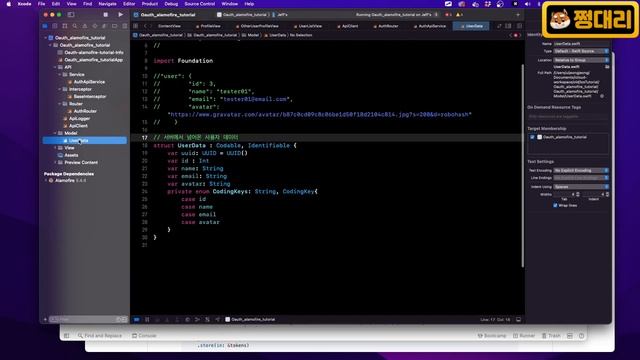Collapse the API folder
640x360 pixels.
tap(55, 67)
